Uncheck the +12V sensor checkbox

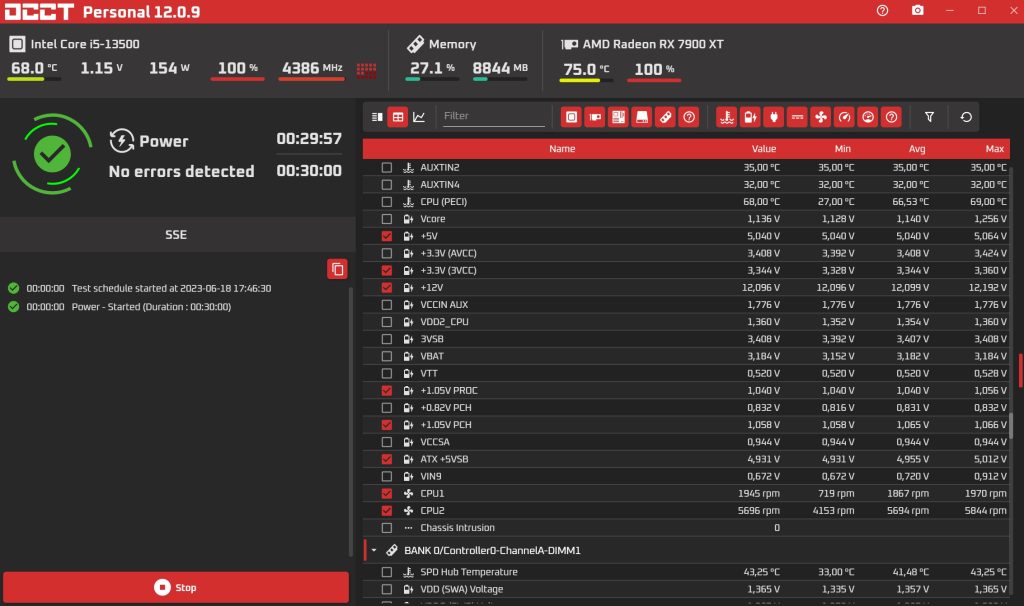(387, 287)
